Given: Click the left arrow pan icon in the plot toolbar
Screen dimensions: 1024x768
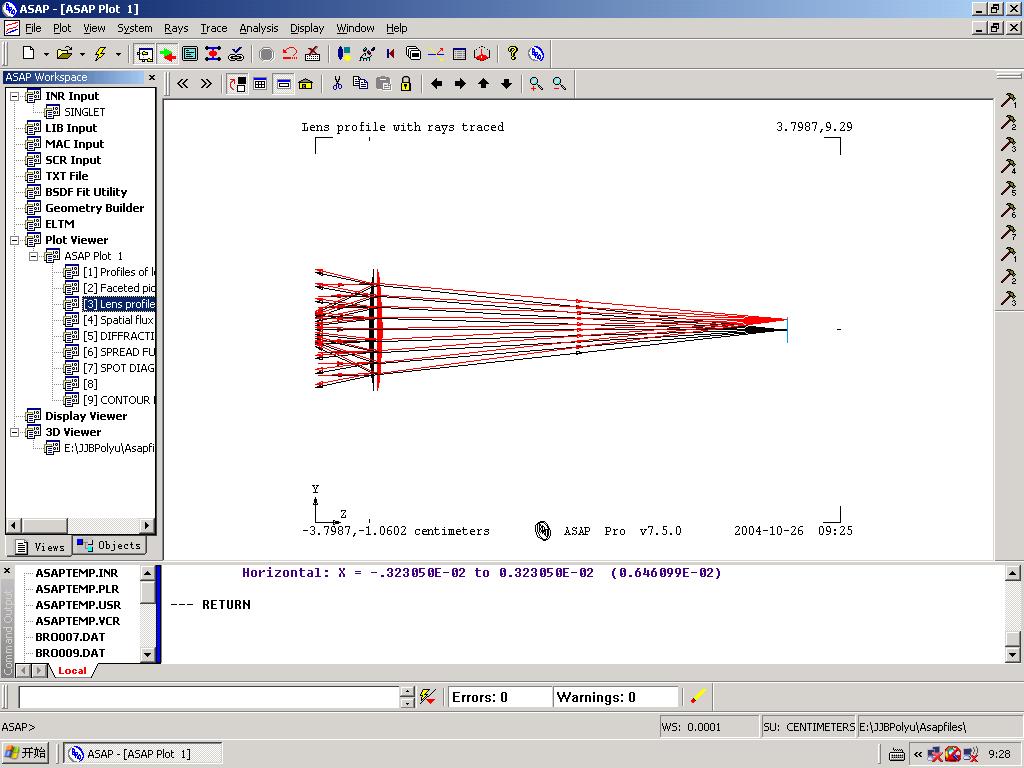Looking at the screenshot, I should click(x=437, y=84).
